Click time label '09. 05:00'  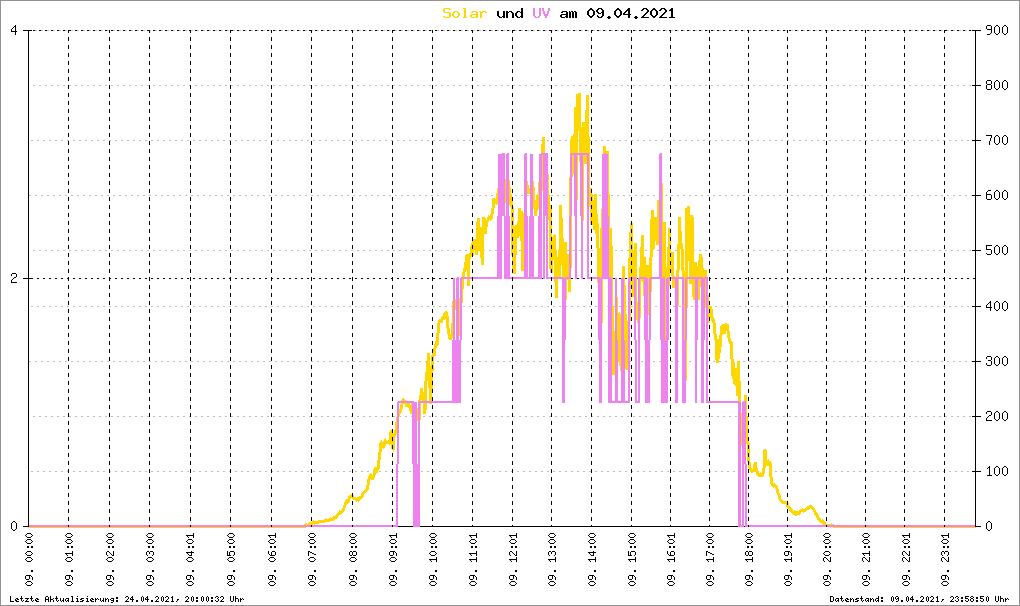click(231, 559)
